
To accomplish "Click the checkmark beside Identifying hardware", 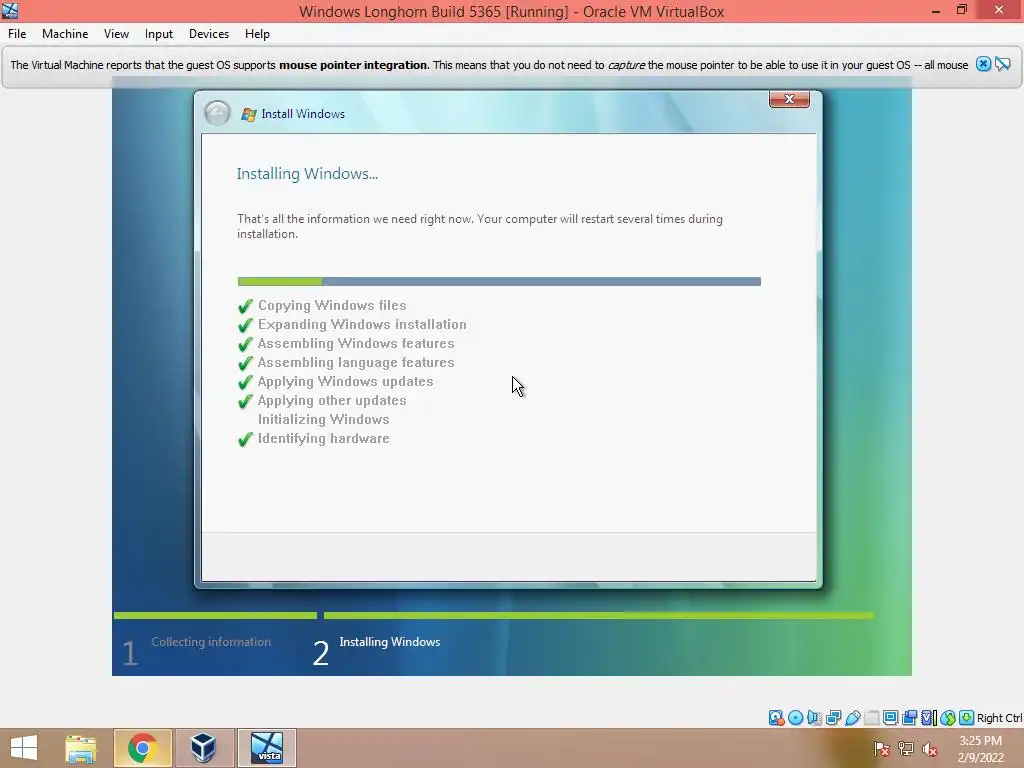I will pyautogui.click(x=246, y=439).
